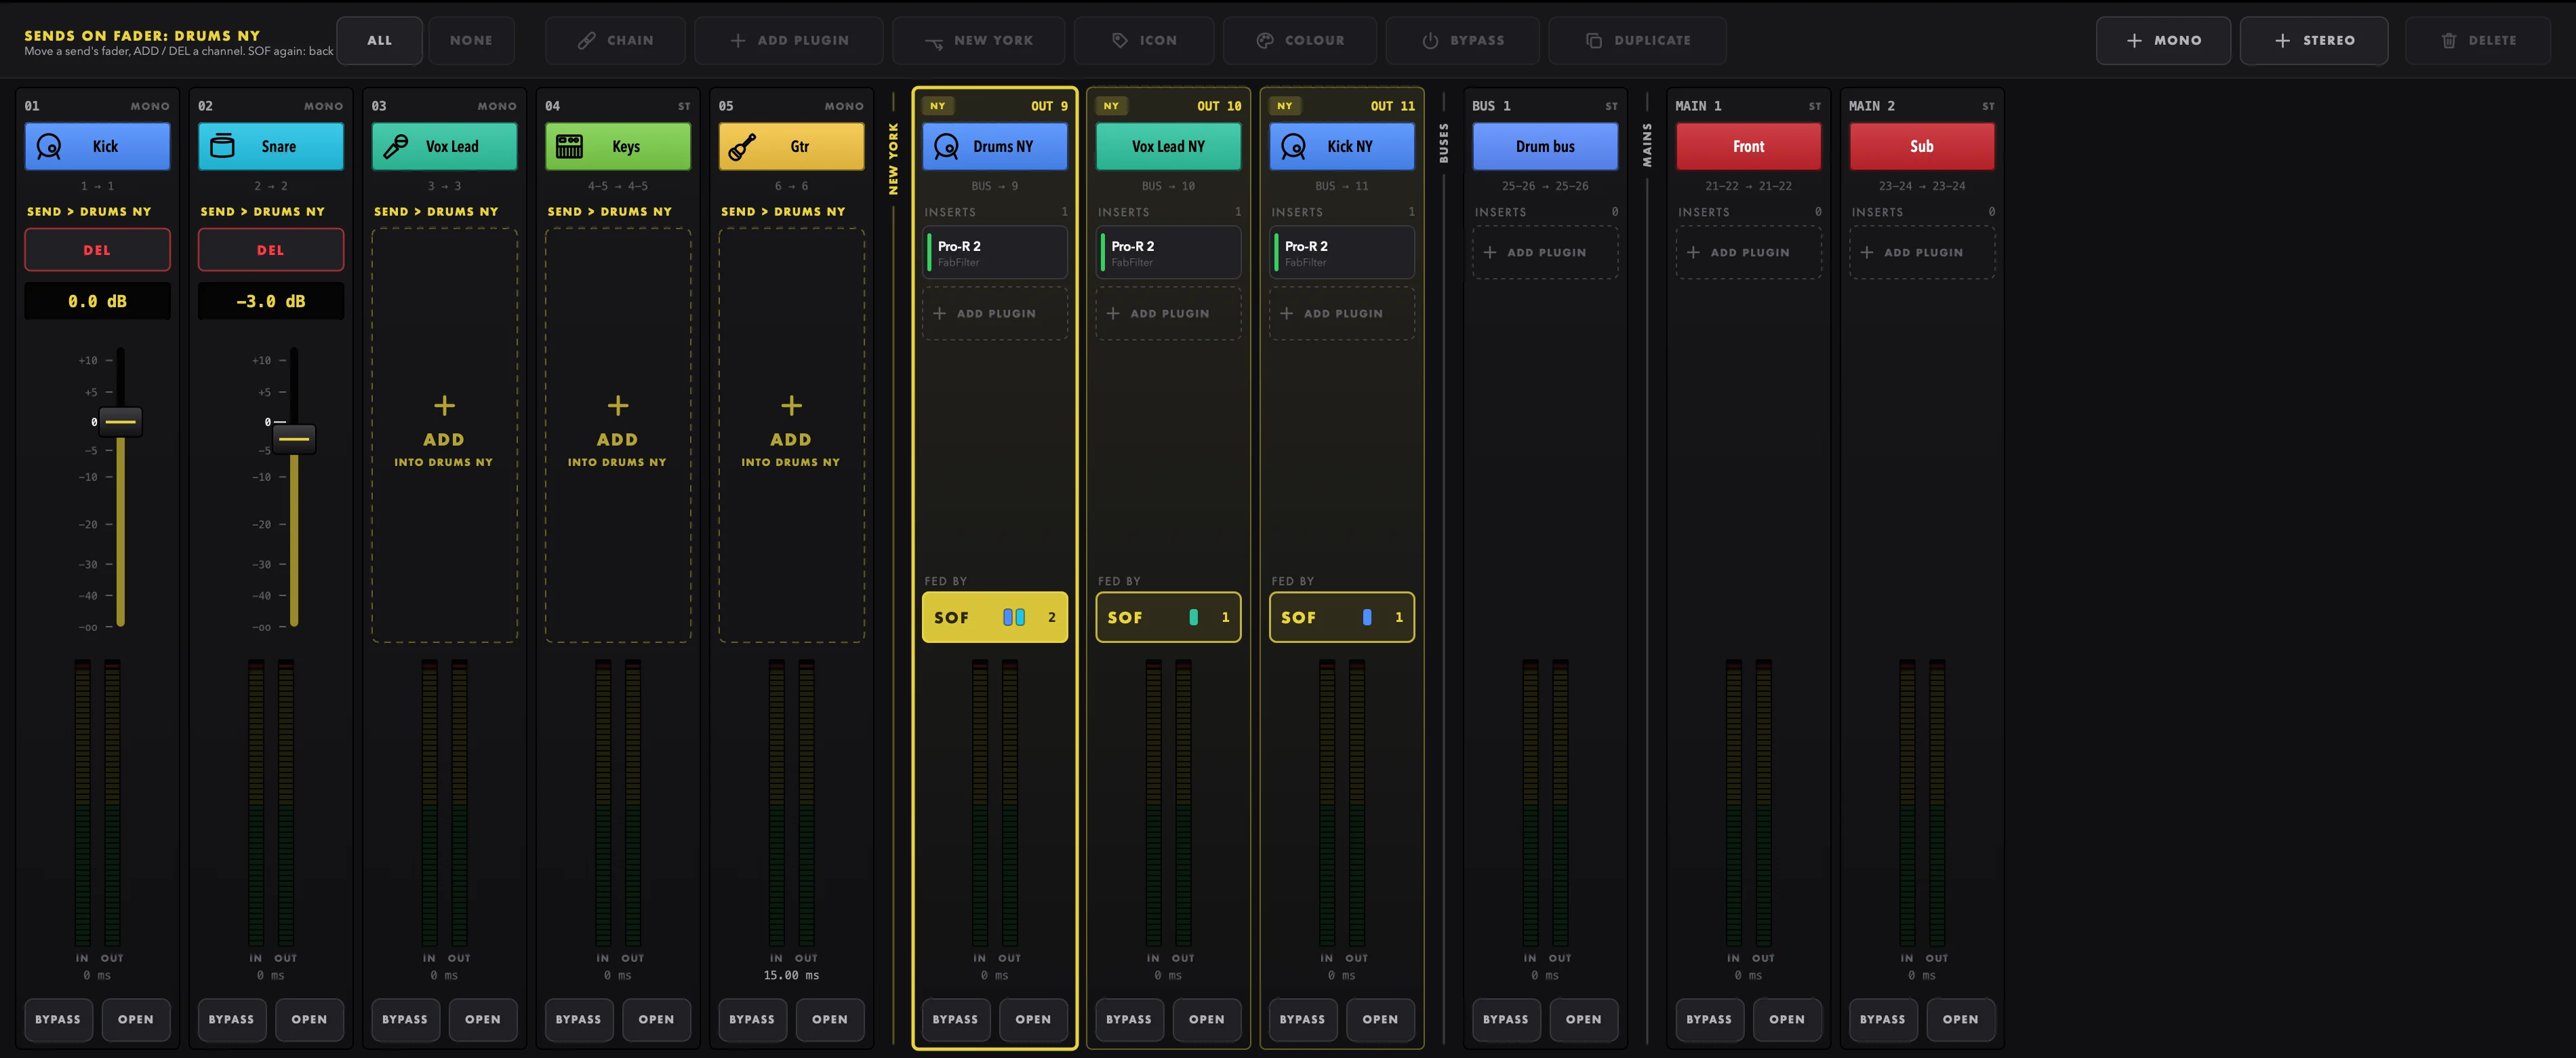Viewport: 2576px width, 1058px height.
Task: Add Keys into Drums NY
Action: pyautogui.click(x=618, y=435)
